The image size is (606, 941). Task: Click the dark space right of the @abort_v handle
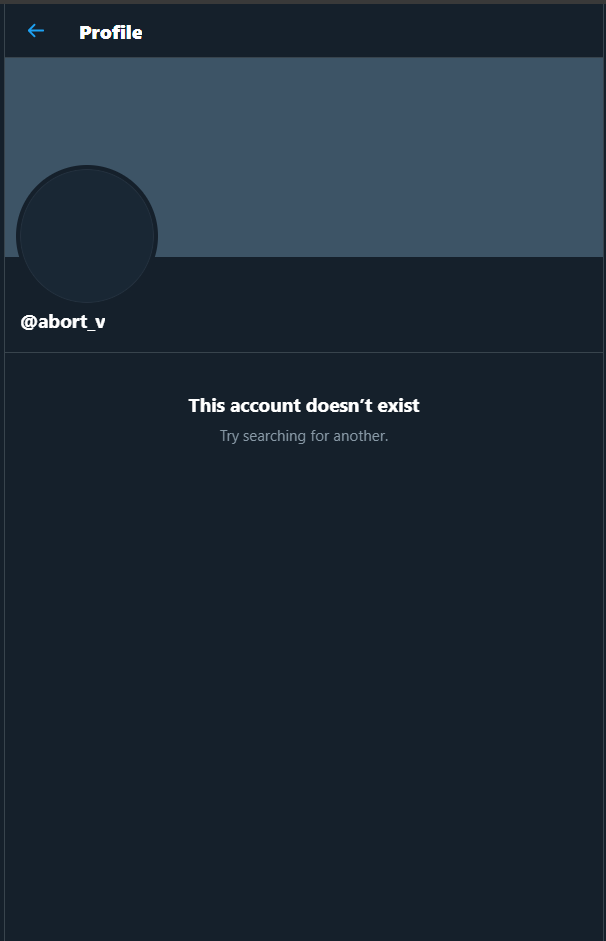pyautogui.click(x=354, y=322)
